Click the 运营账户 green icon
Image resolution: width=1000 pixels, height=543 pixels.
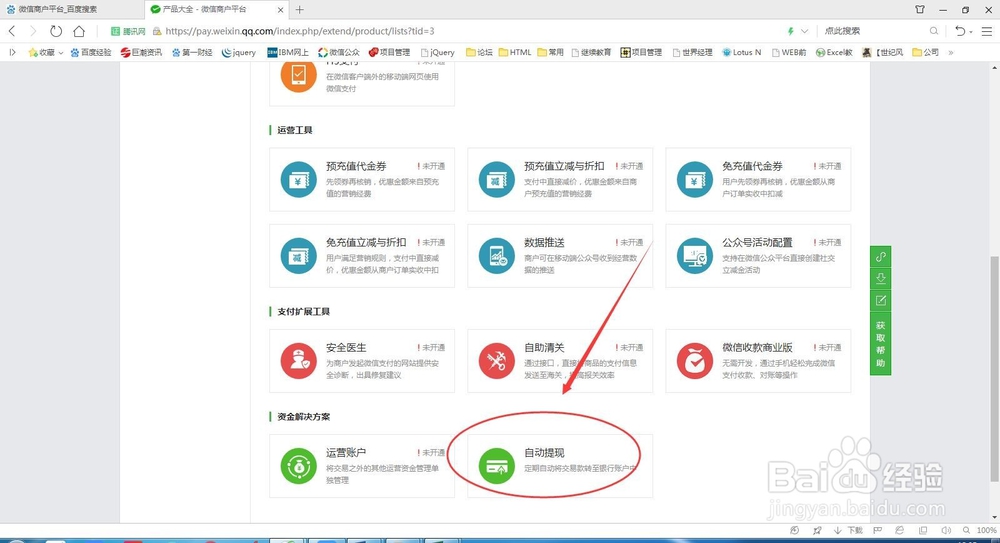[x=298, y=466]
